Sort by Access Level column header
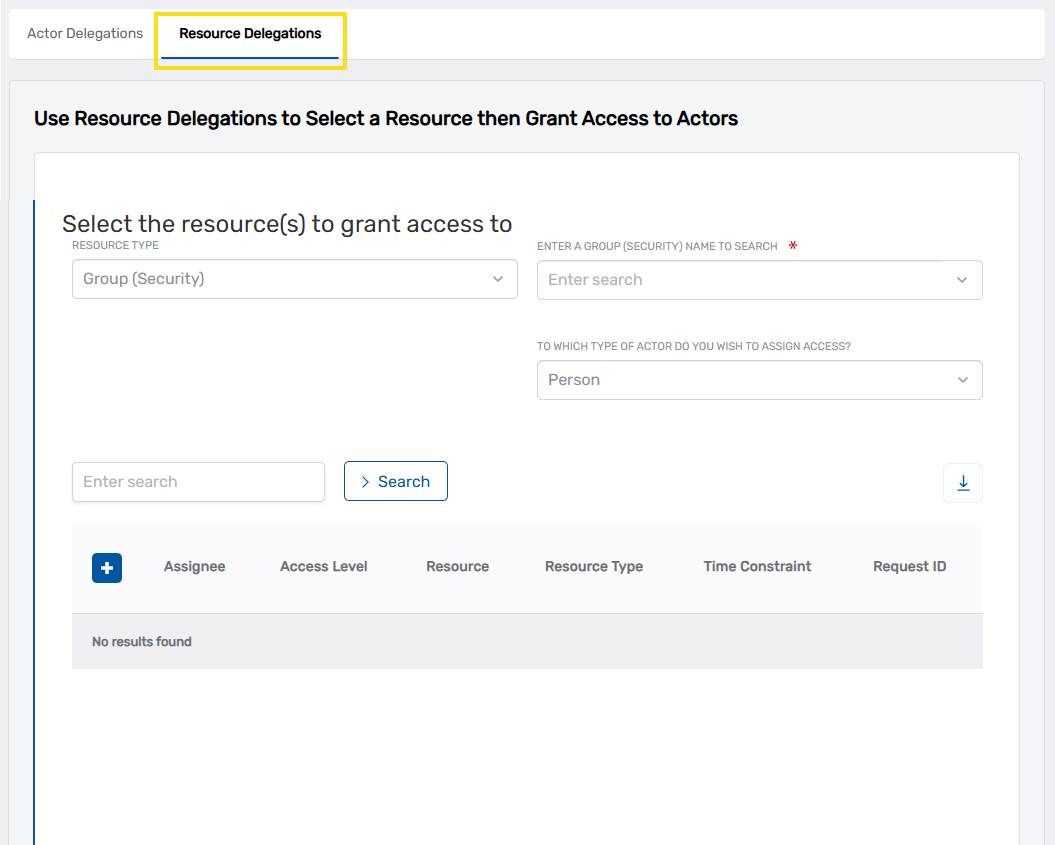Image resolution: width=1055 pixels, height=845 pixels. tap(324, 566)
